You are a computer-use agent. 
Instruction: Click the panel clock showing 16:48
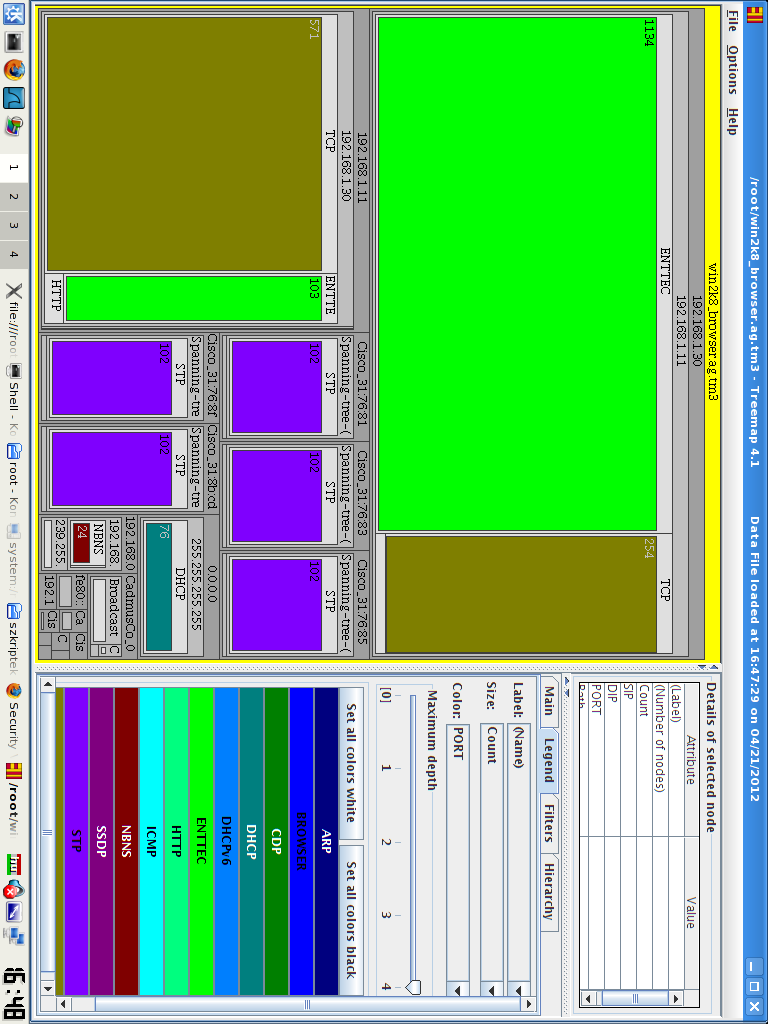coord(14,992)
